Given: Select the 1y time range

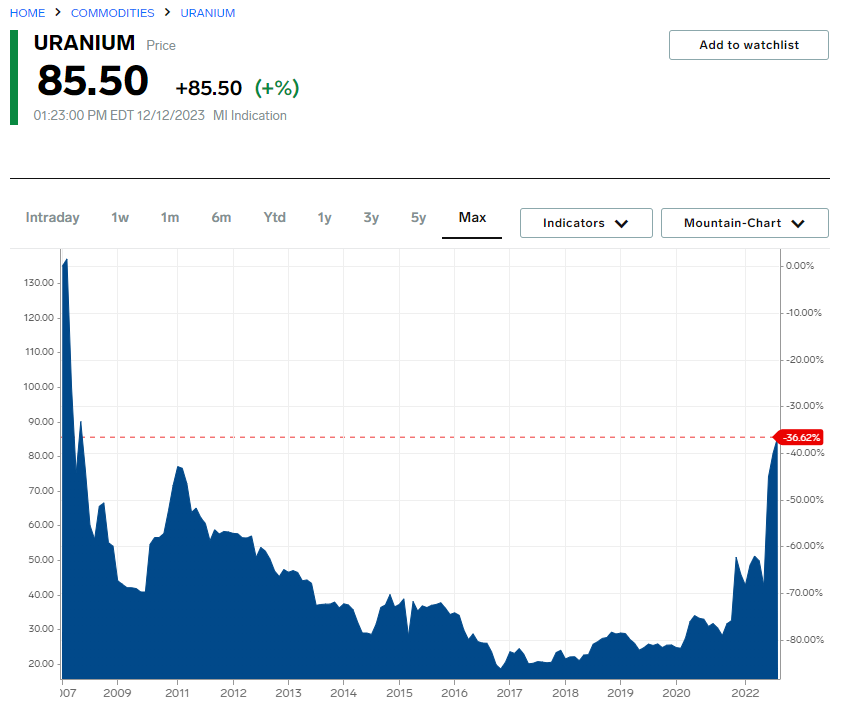Looking at the screenshot, I should (x=324, y=218).
